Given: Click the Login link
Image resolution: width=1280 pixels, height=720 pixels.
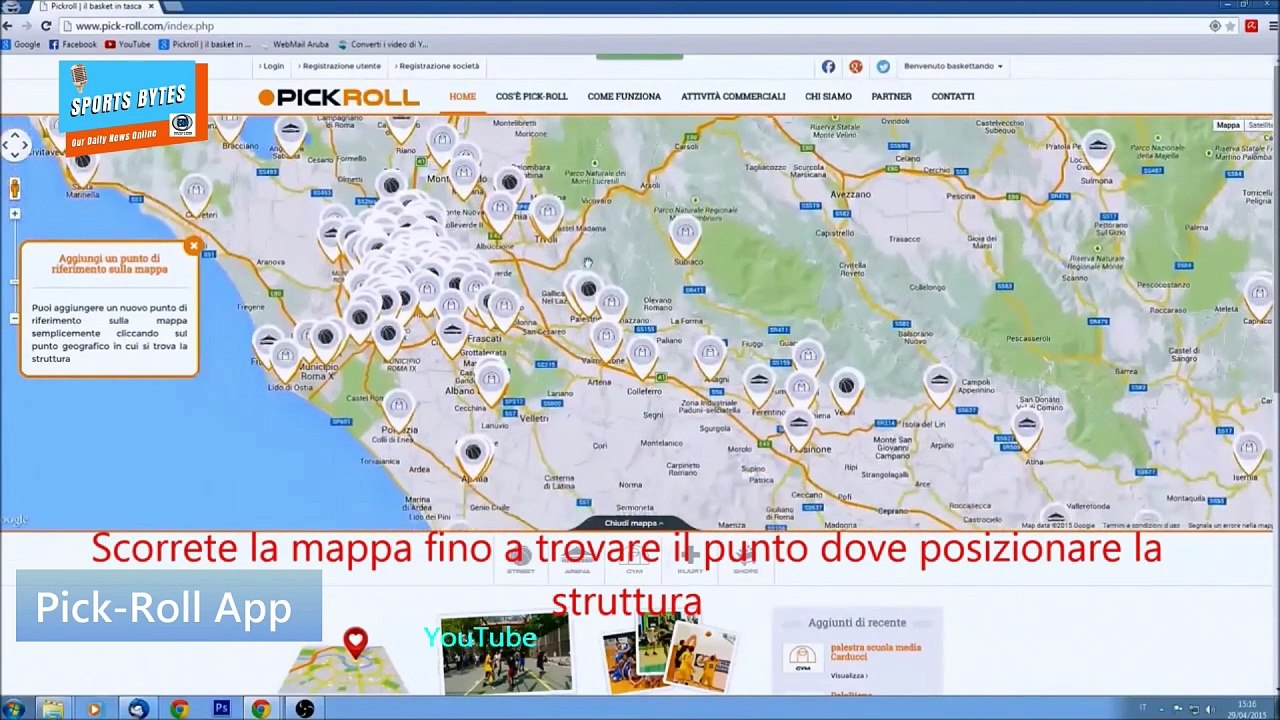Looking at the screenshot, I should [271, 66].
